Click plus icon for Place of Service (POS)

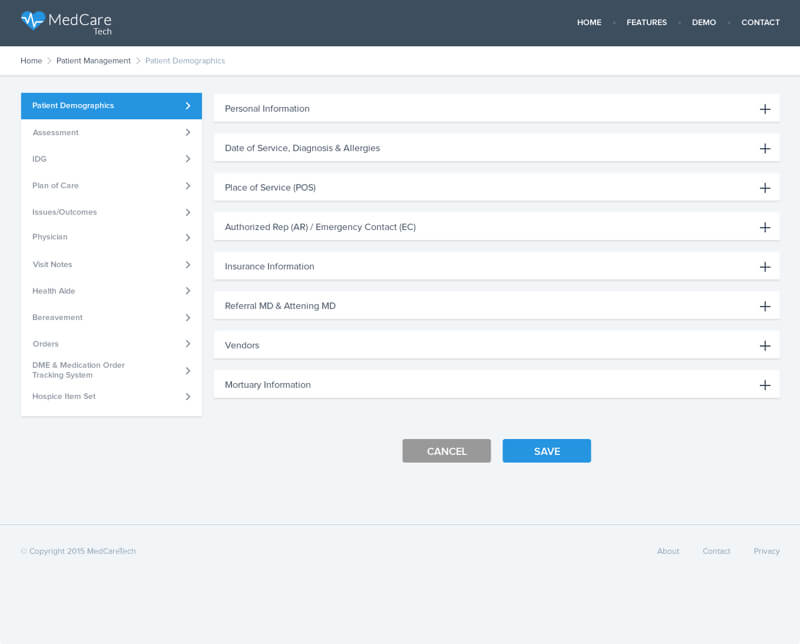tap(765, 188)
